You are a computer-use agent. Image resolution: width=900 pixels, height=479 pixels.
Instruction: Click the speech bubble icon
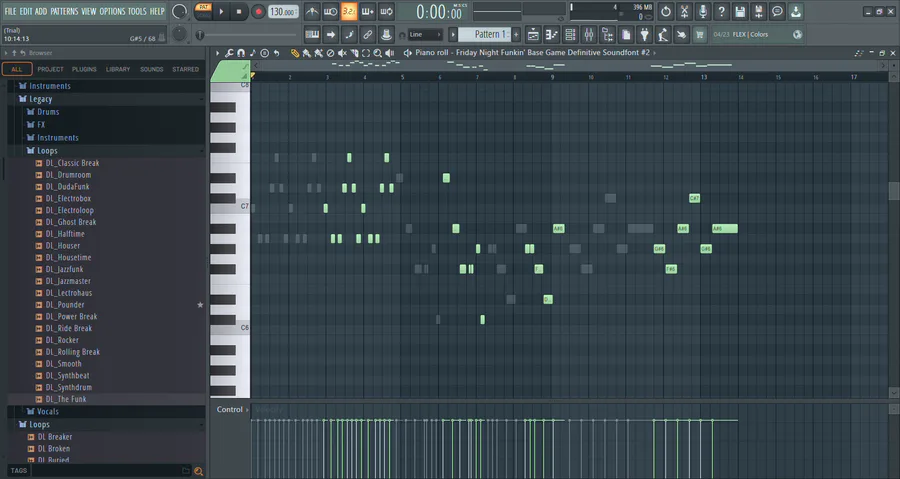click(x=777, y=11)
